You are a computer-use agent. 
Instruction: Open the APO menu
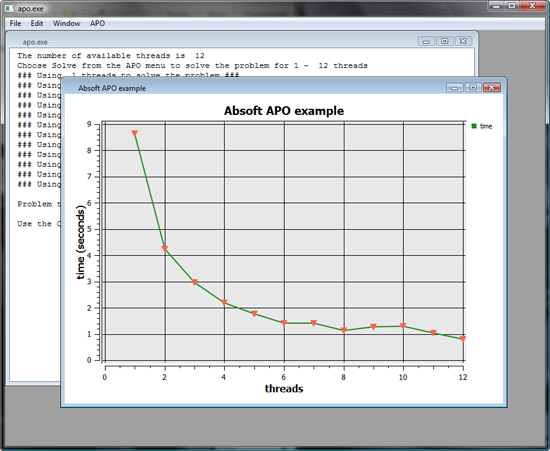coord(97,23)
